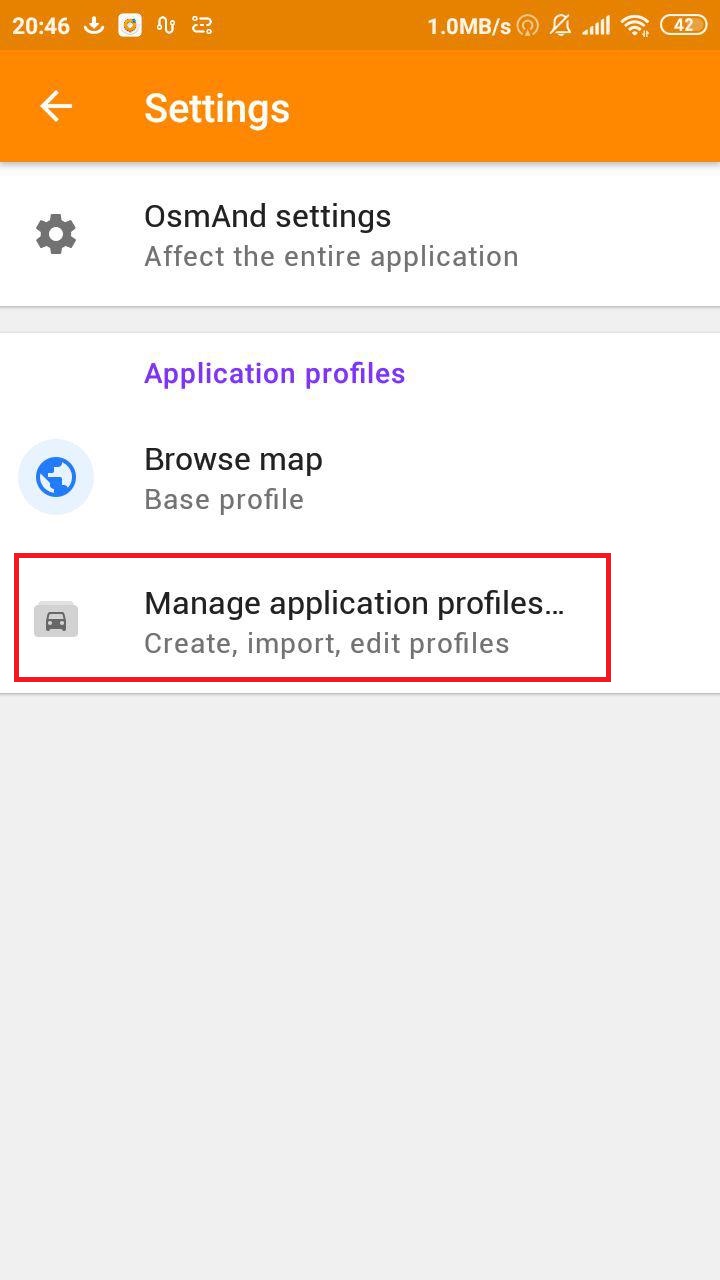
Task: Tap the "Base profile" subtitle text
Action: (224, 499)
